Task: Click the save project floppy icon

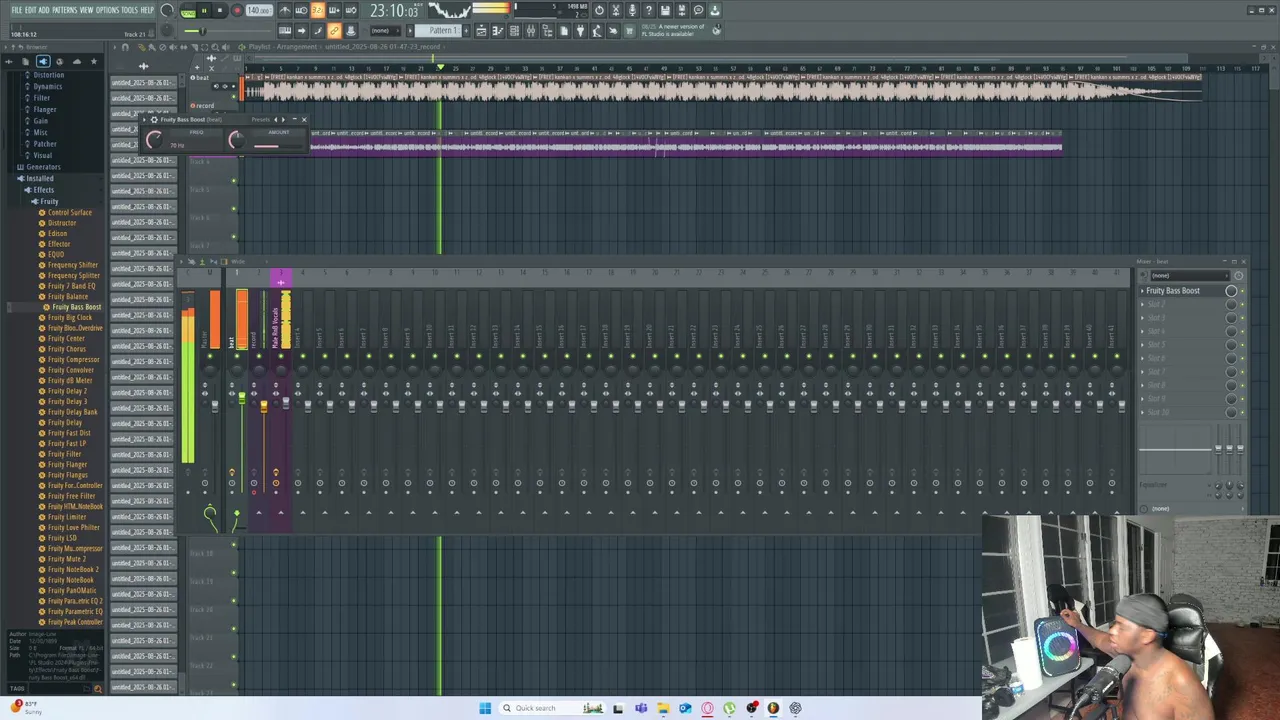Action: click(665, 10)
